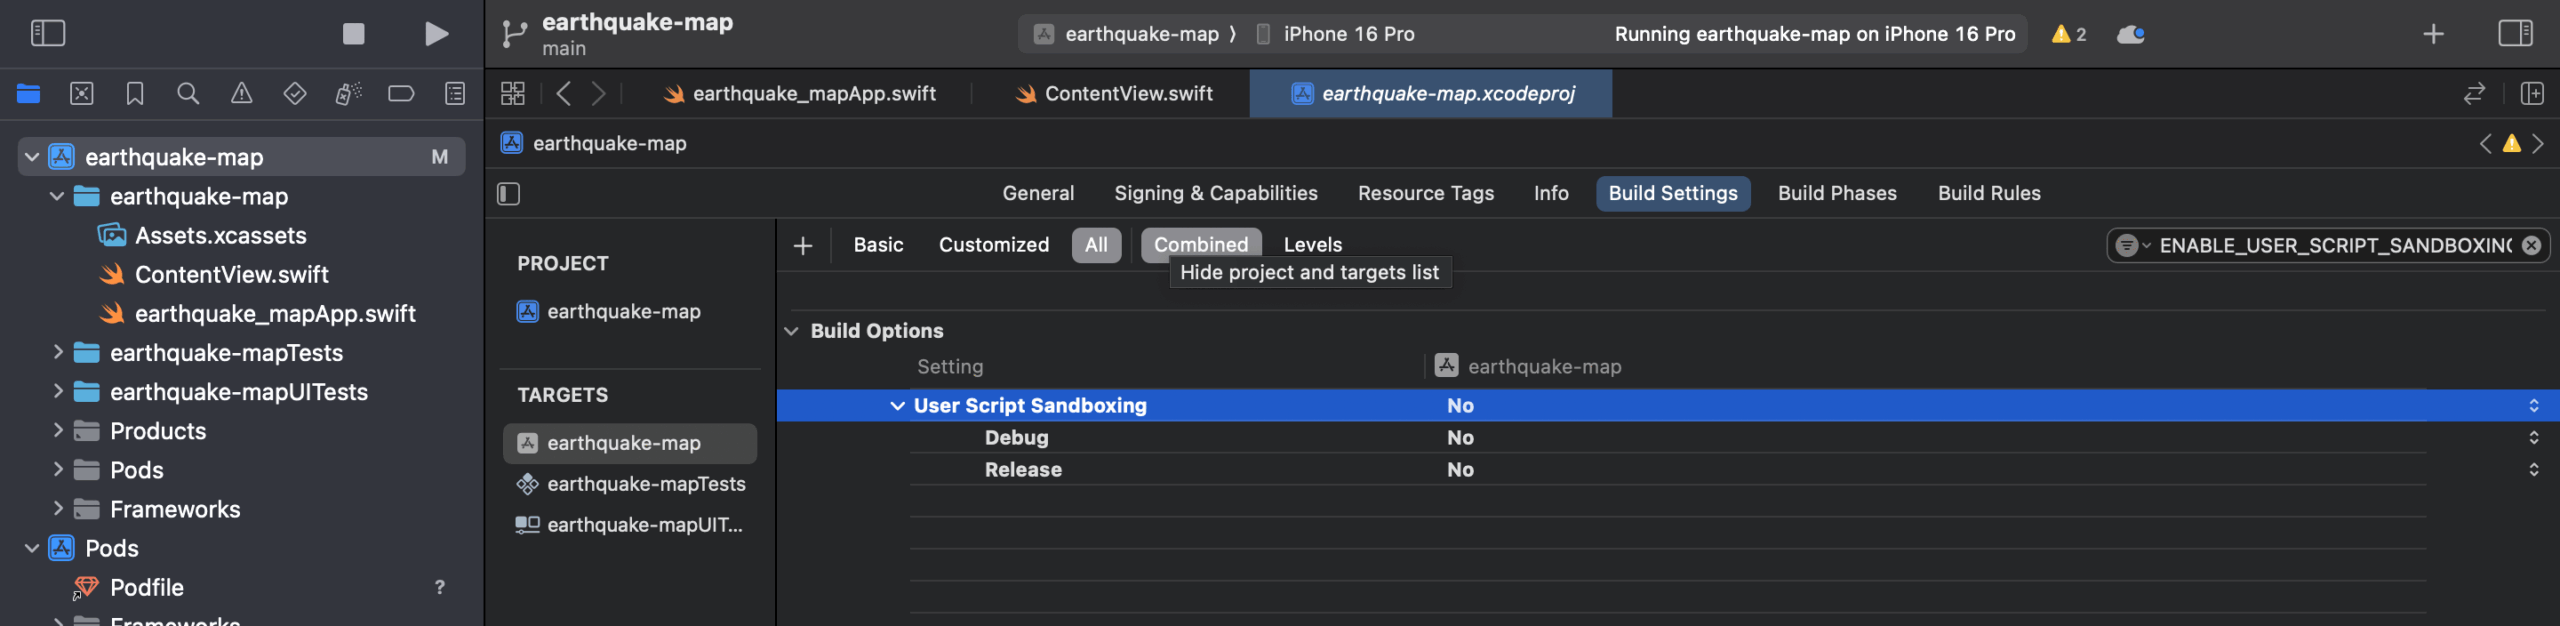View the 2 warnings in toolbar
This screenshot has height=626, width=2560.
(x=2068, y=34)
